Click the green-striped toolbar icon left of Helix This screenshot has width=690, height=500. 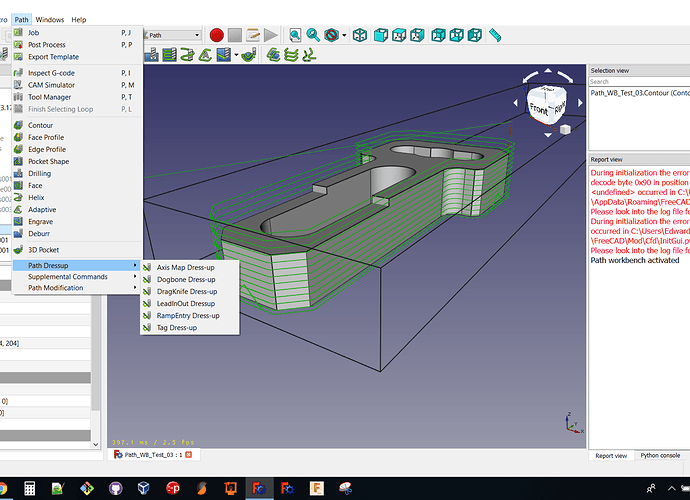pyautogui.click(x=169, y=55)
